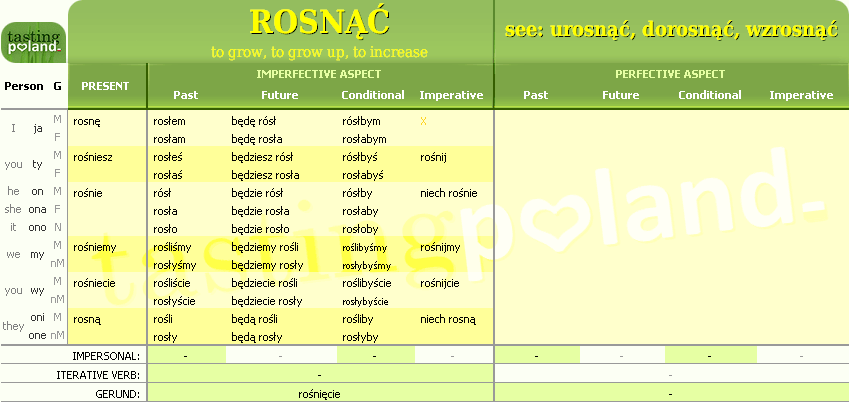849x402 pixels.
Task: Click the past form 'rosły'
Action: click(x=166, y=338)
